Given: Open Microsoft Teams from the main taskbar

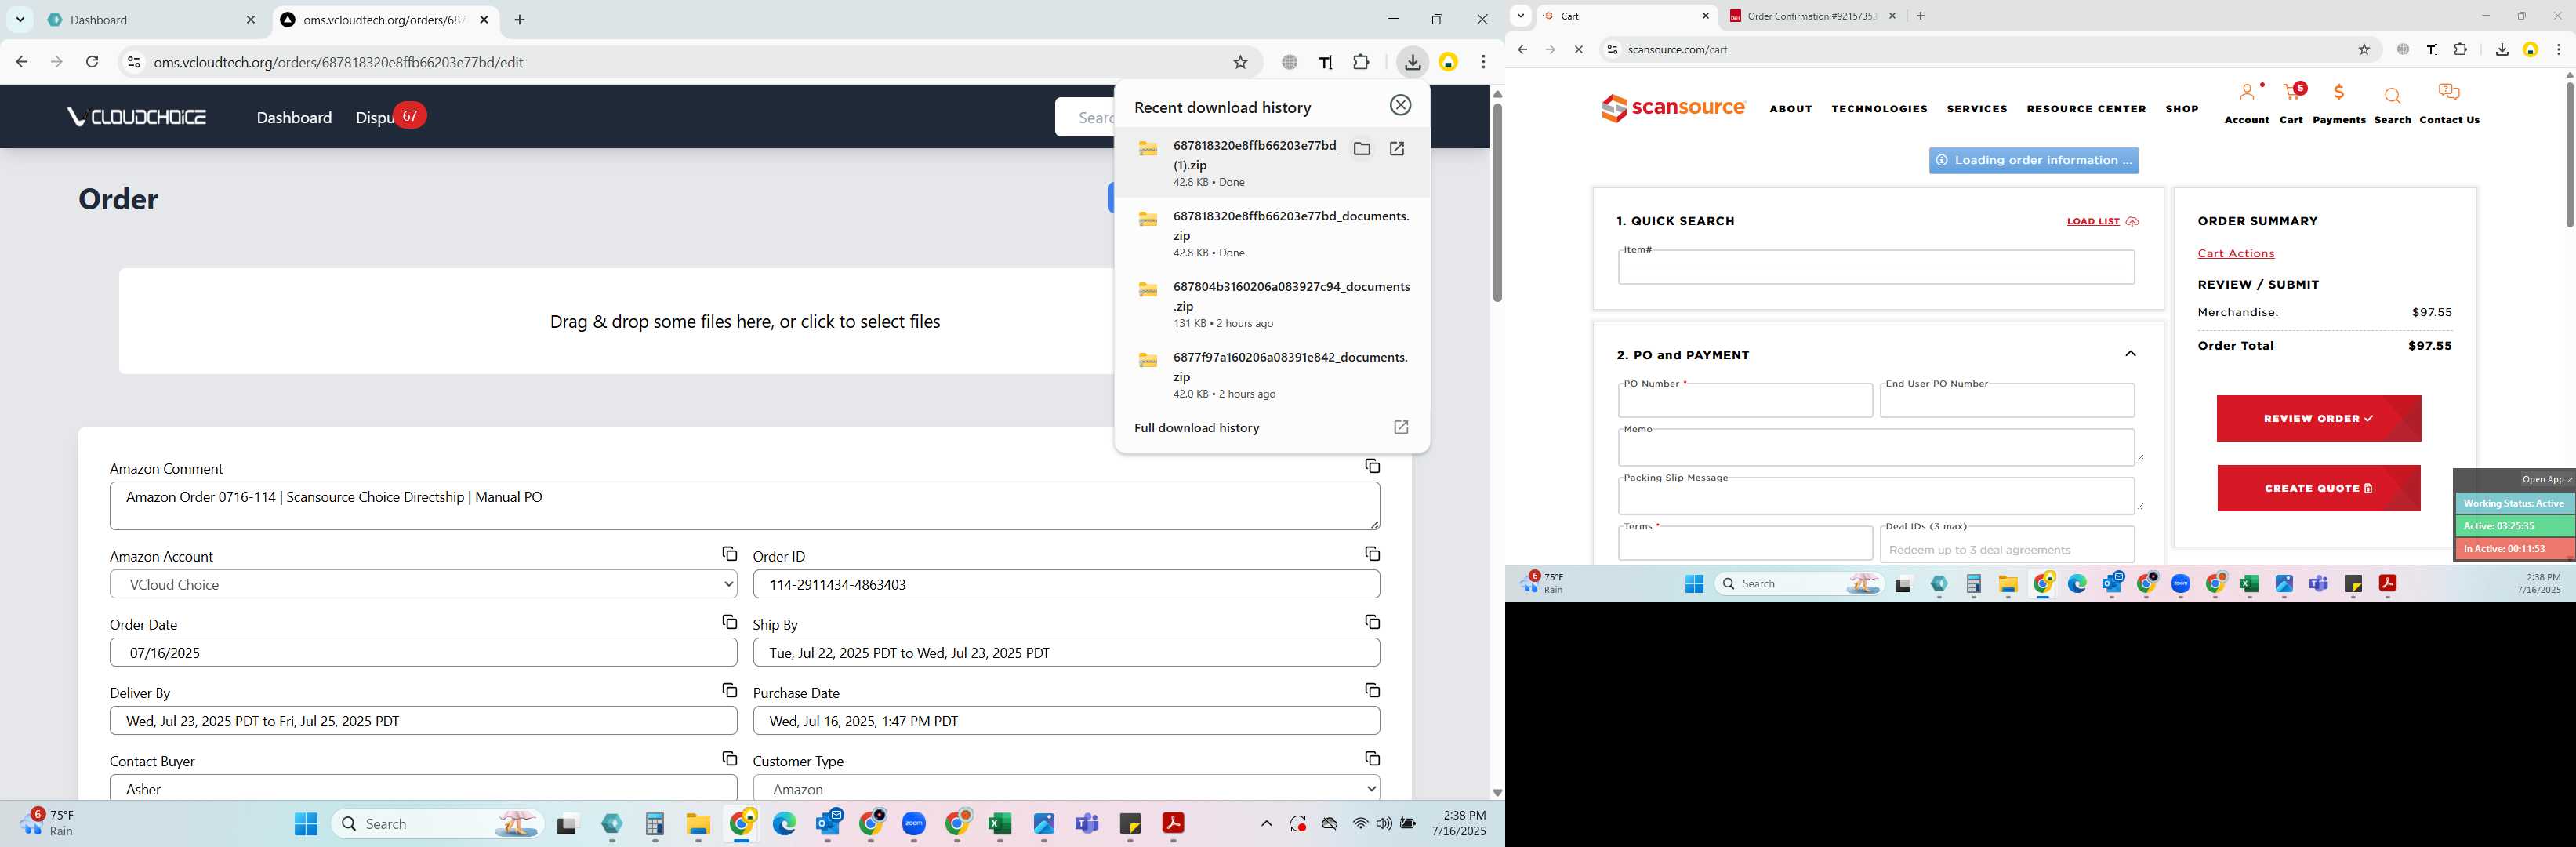Looking at the screenshot, I should 1086,823.
